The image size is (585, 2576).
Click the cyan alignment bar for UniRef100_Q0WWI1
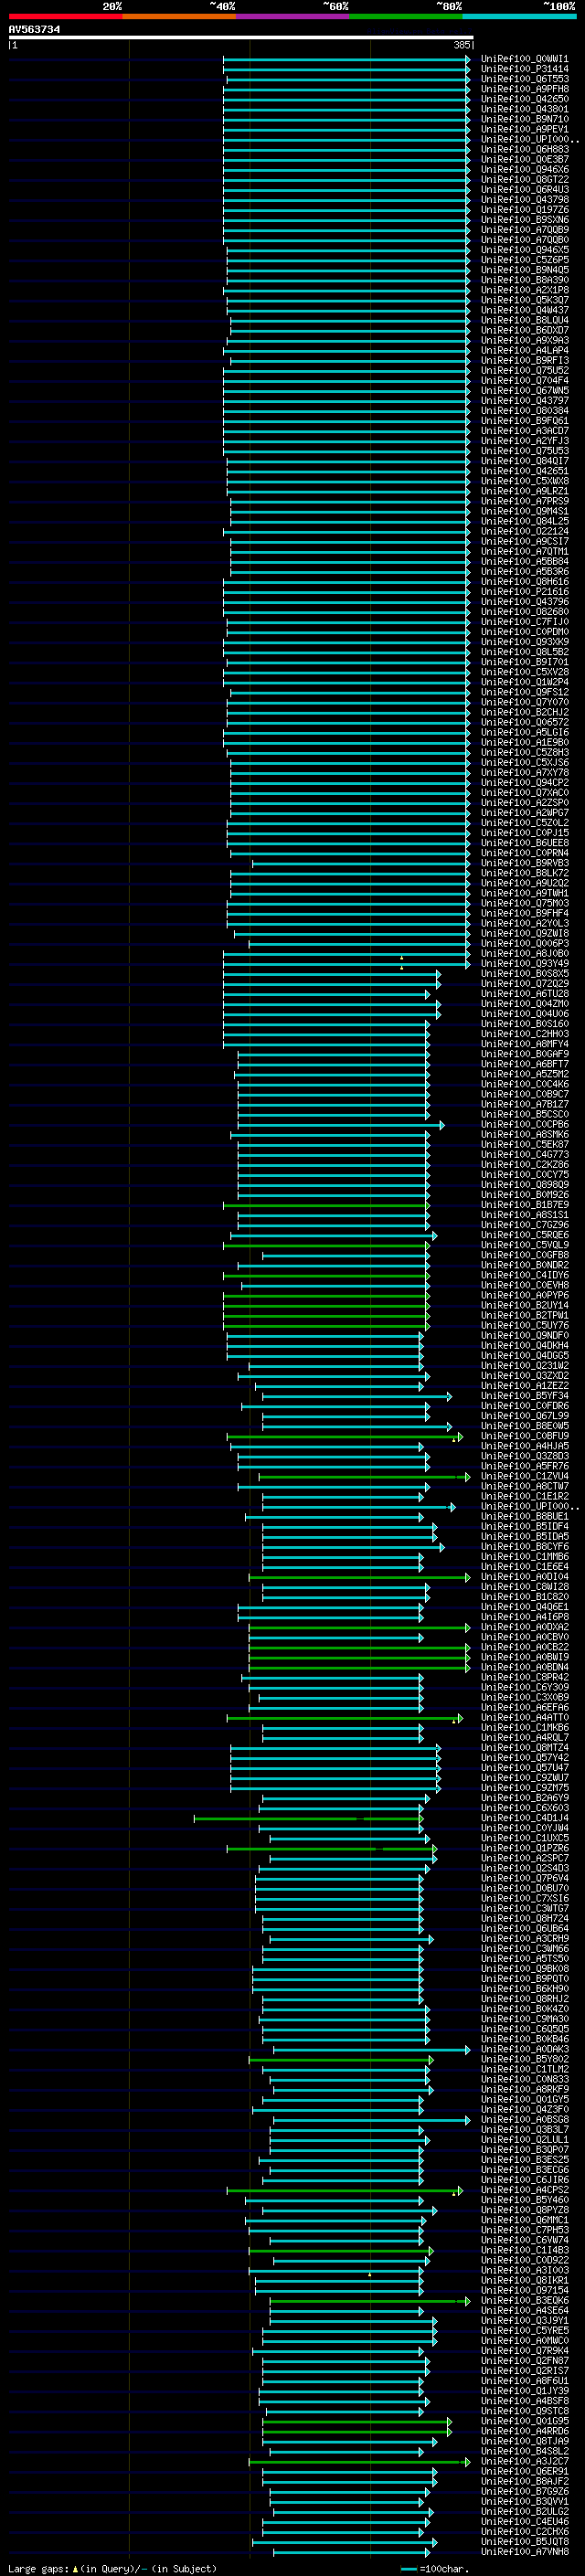coord(346,59)
